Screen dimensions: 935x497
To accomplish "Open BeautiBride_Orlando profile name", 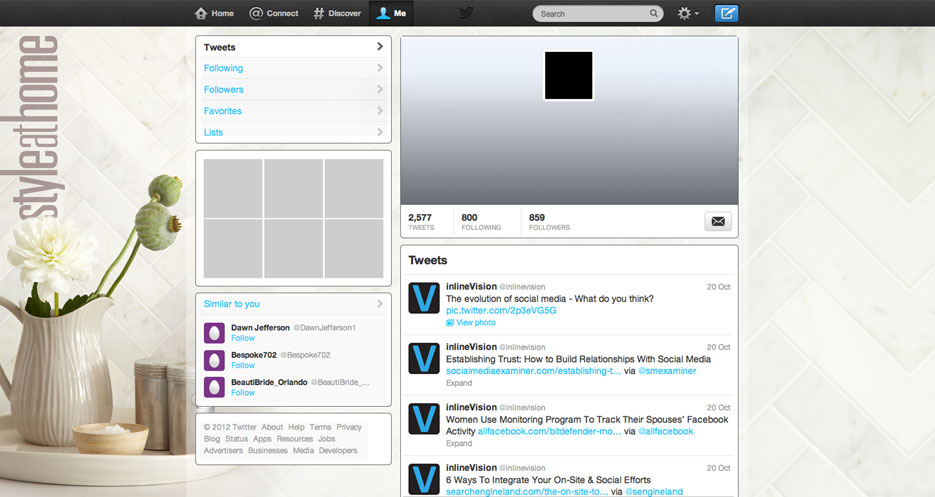I will coord(269,382).
